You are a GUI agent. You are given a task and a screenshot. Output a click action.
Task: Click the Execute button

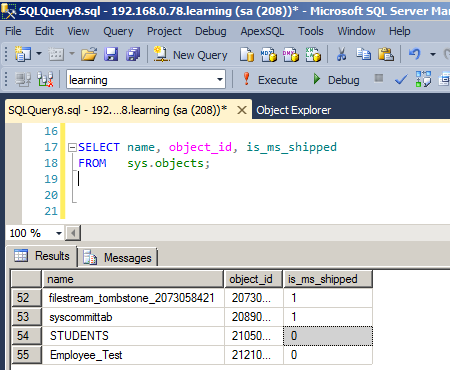pyautogui.click(x=270, y=80)
